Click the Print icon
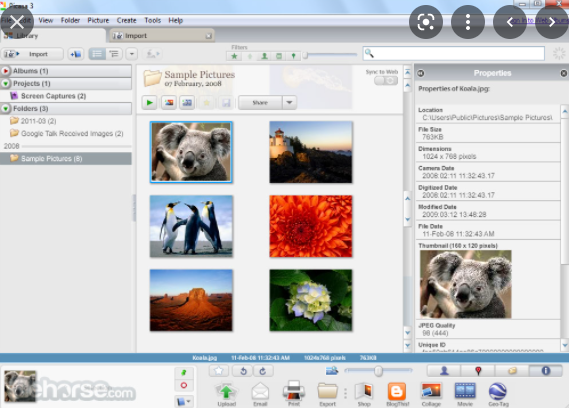This screenshot has width=569, height=408. click(x=294, y=393)
